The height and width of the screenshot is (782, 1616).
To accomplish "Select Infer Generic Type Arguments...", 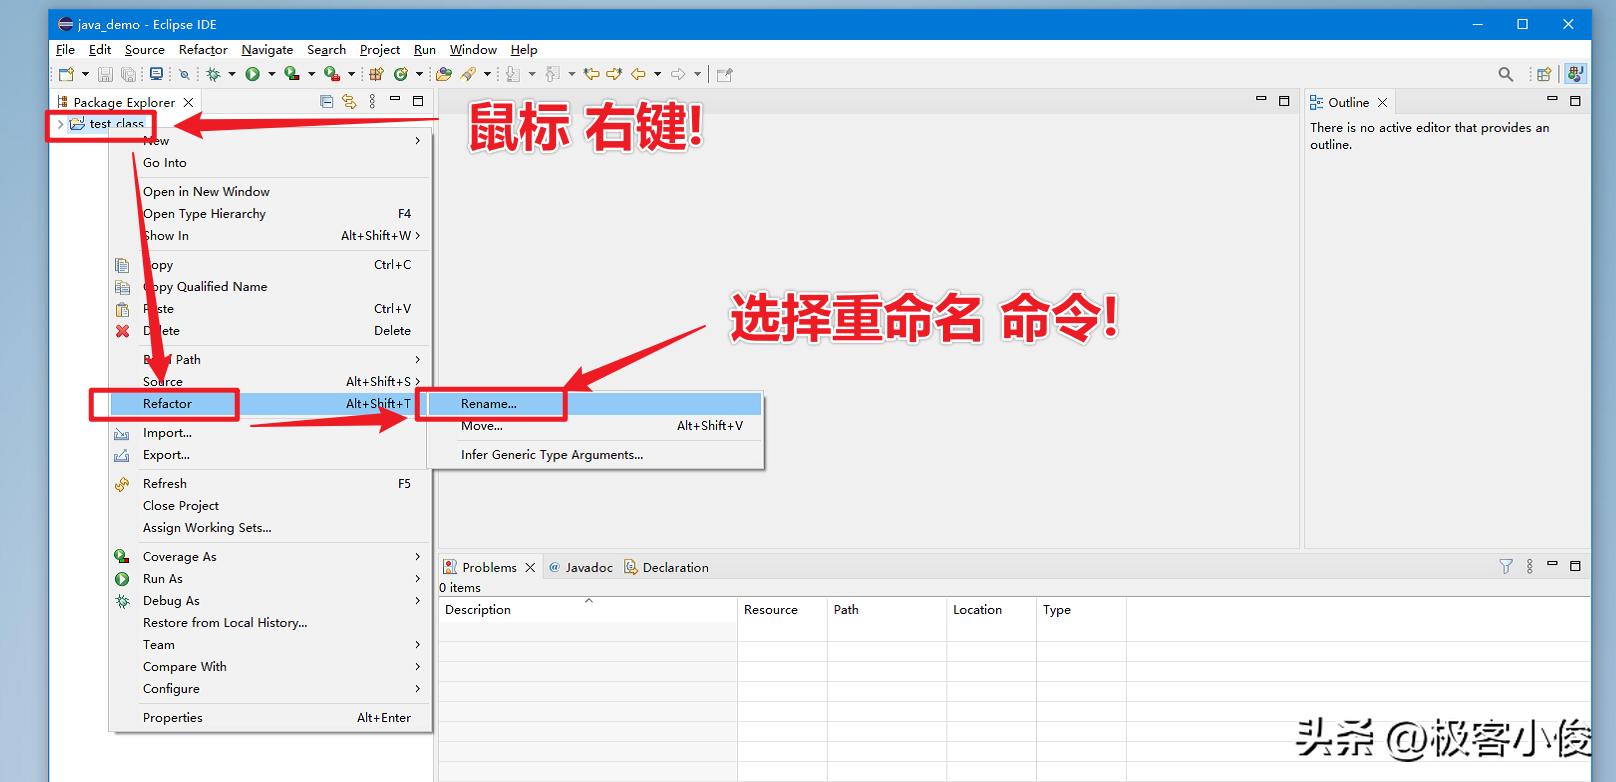I will 594,455.
